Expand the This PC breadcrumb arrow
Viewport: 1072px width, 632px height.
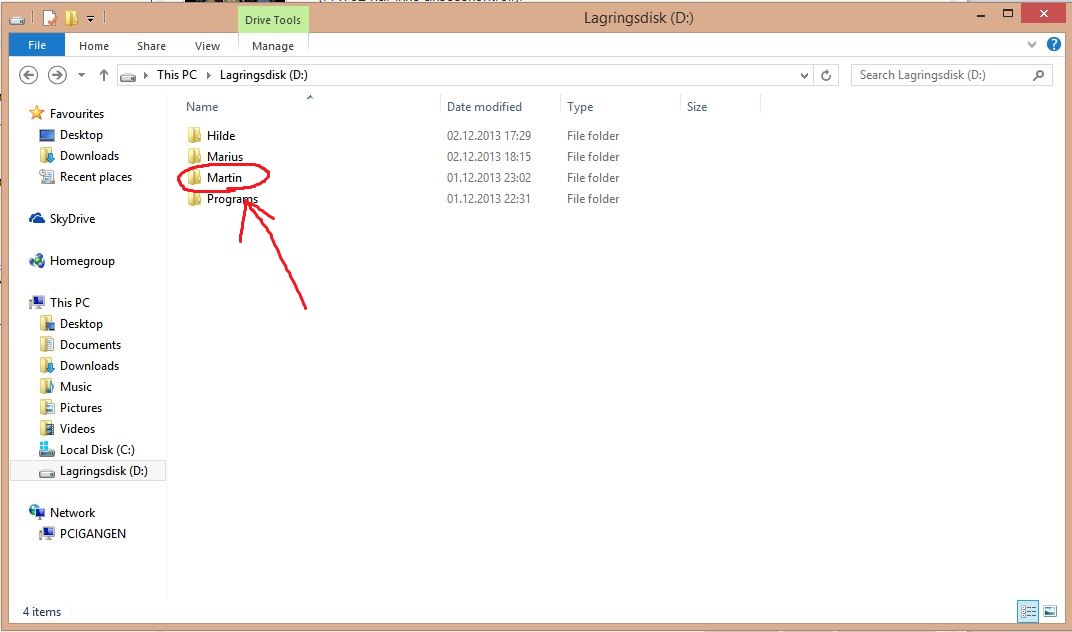tap(209, 75)
